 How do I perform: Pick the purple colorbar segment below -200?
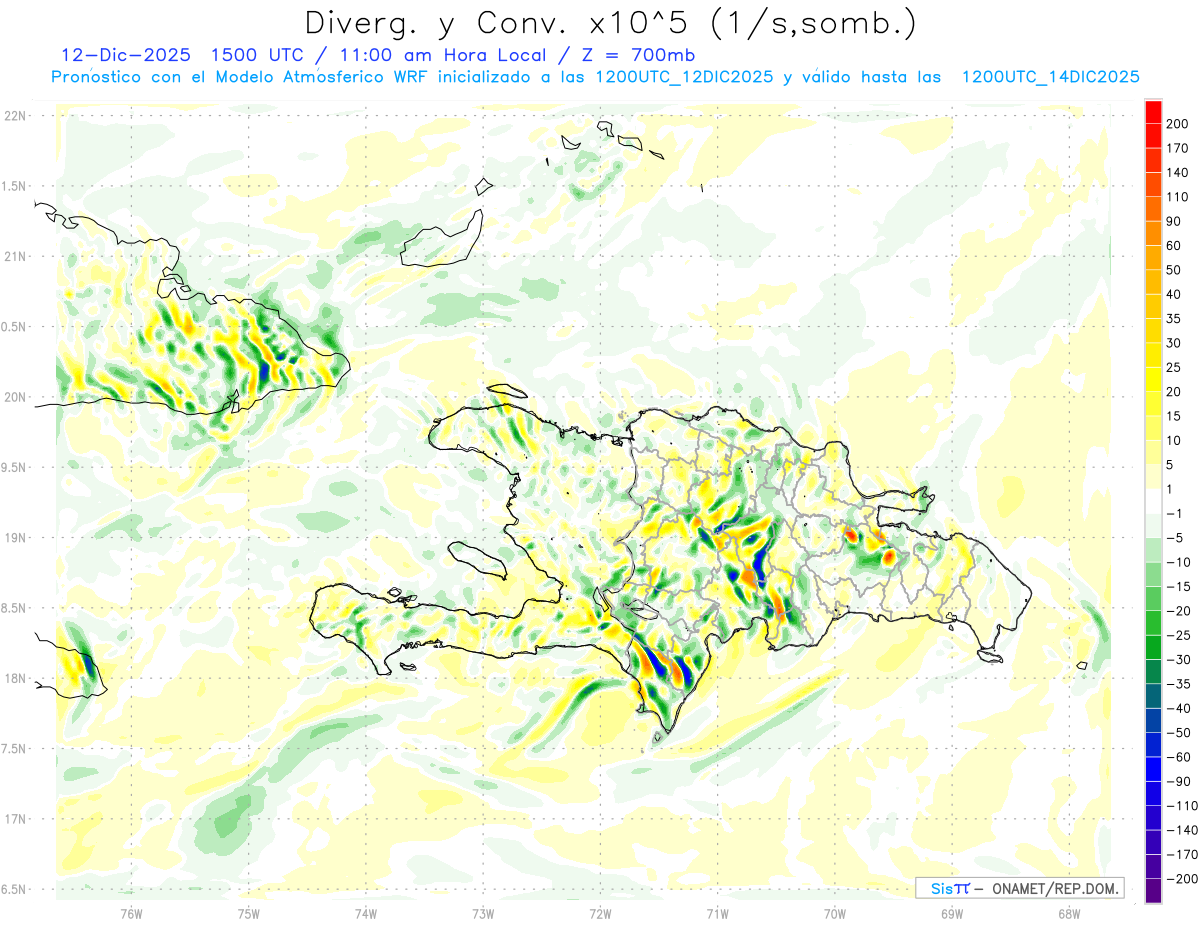[x=1153, y=890]
